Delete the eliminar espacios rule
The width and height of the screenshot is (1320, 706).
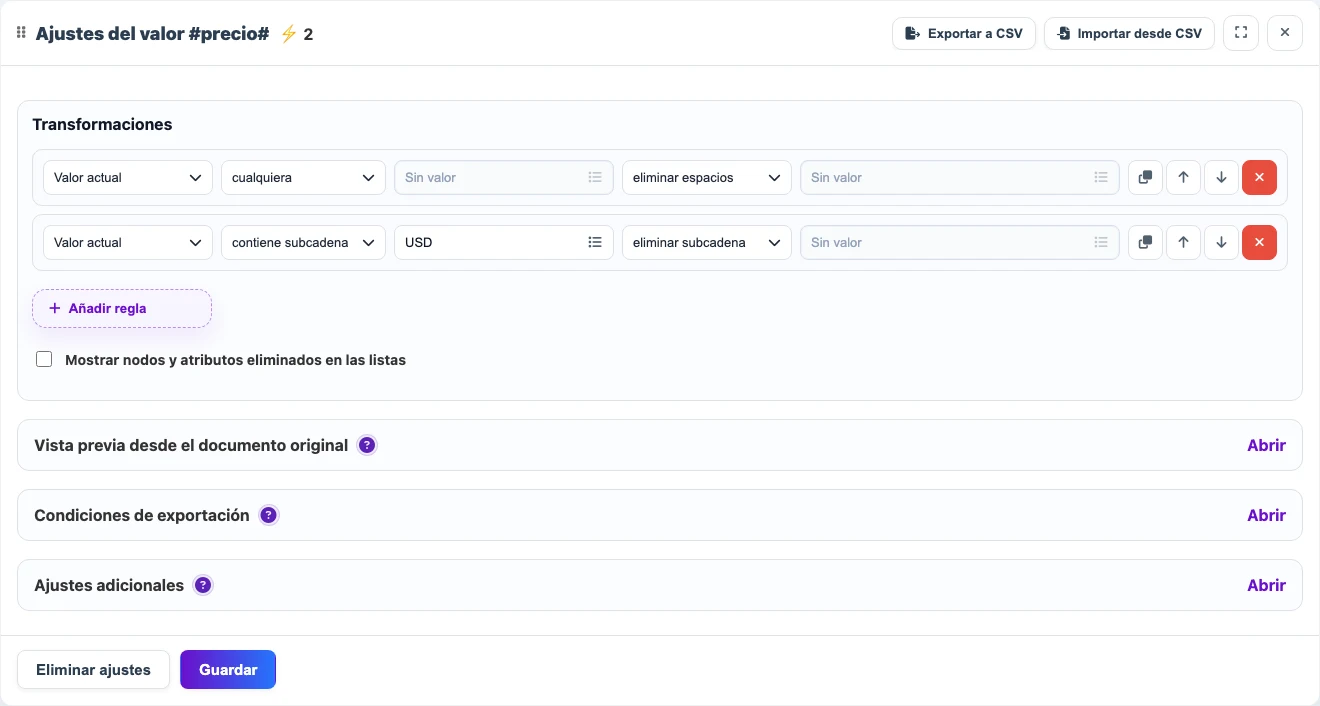click(1259, 177)
